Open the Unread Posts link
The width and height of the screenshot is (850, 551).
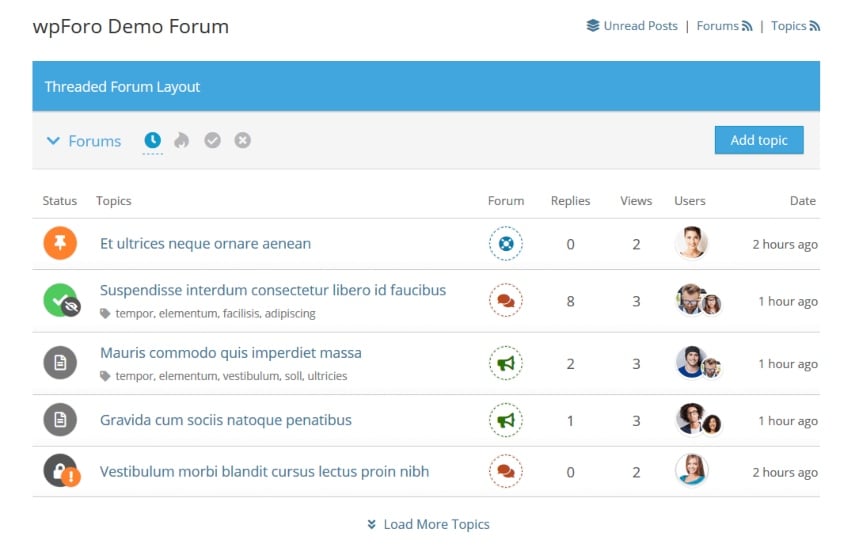640,26
